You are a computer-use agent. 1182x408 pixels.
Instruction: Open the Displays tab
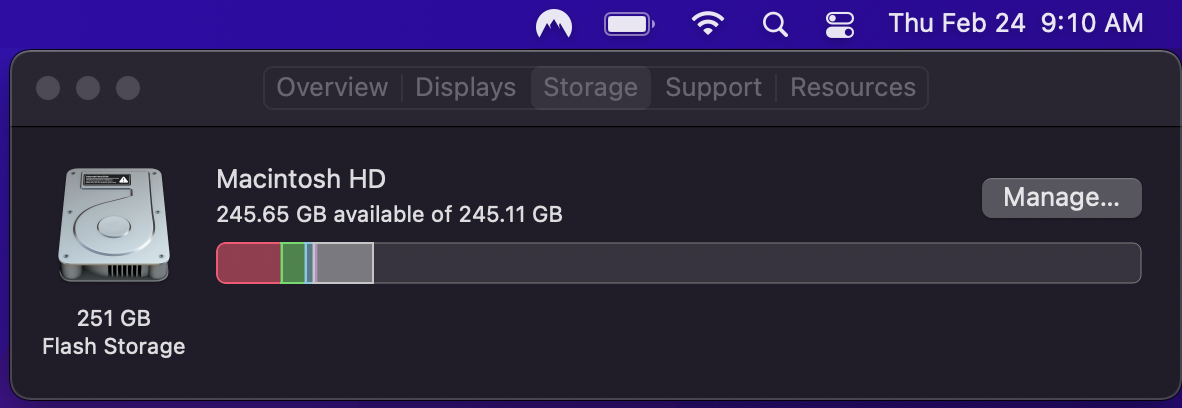pyautogui.click(x=466, y=88)
